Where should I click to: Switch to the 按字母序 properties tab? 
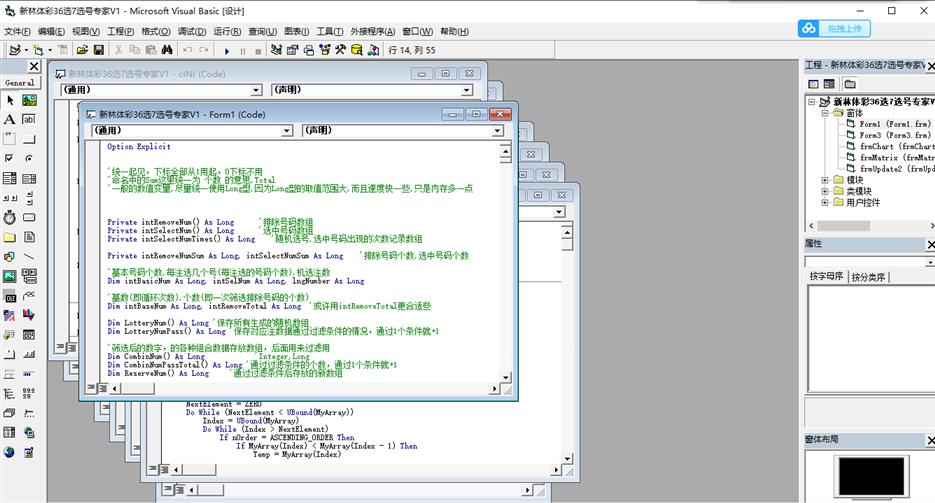pos(826,277)
